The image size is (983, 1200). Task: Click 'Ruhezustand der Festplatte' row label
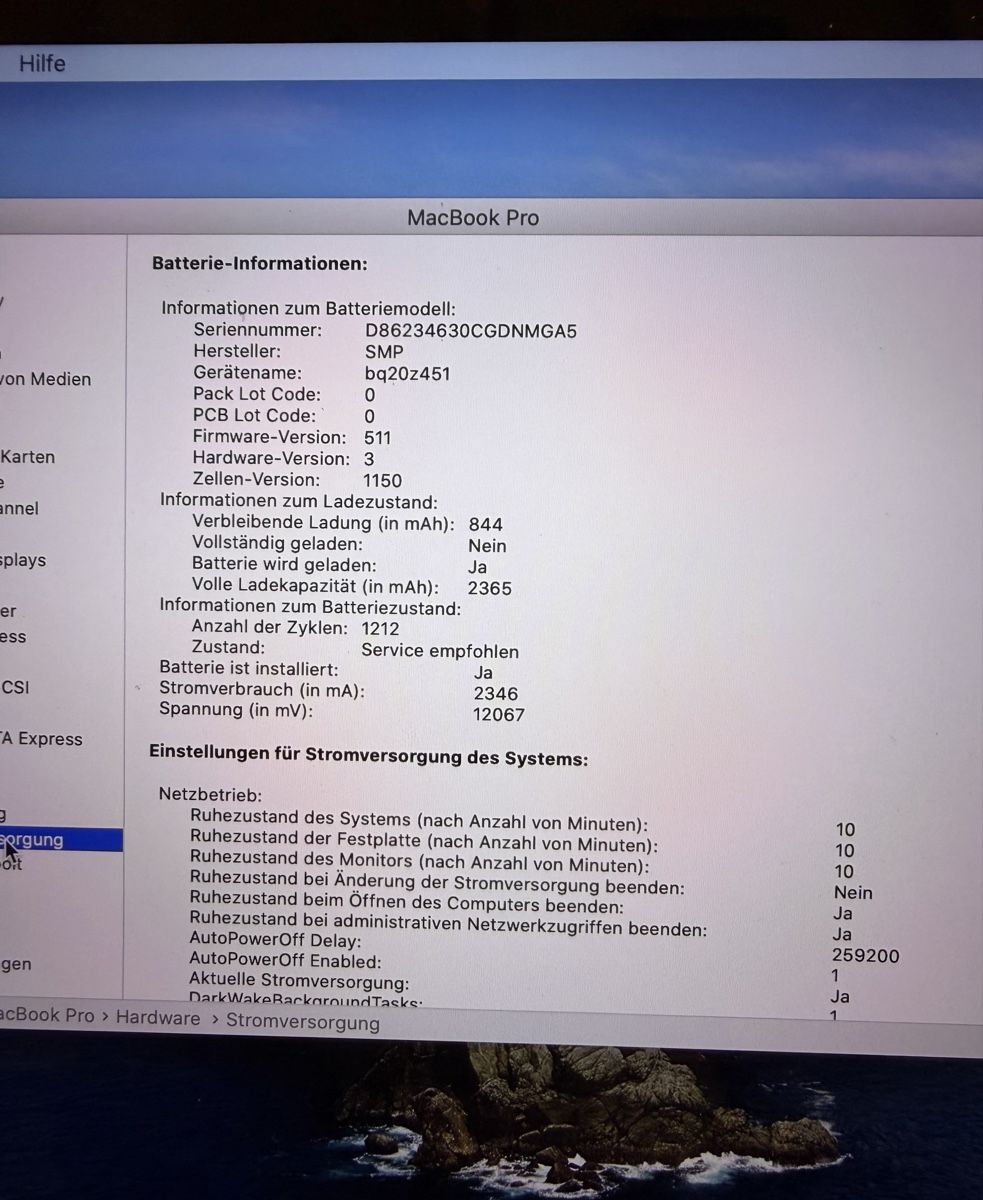tap(424, 841)
